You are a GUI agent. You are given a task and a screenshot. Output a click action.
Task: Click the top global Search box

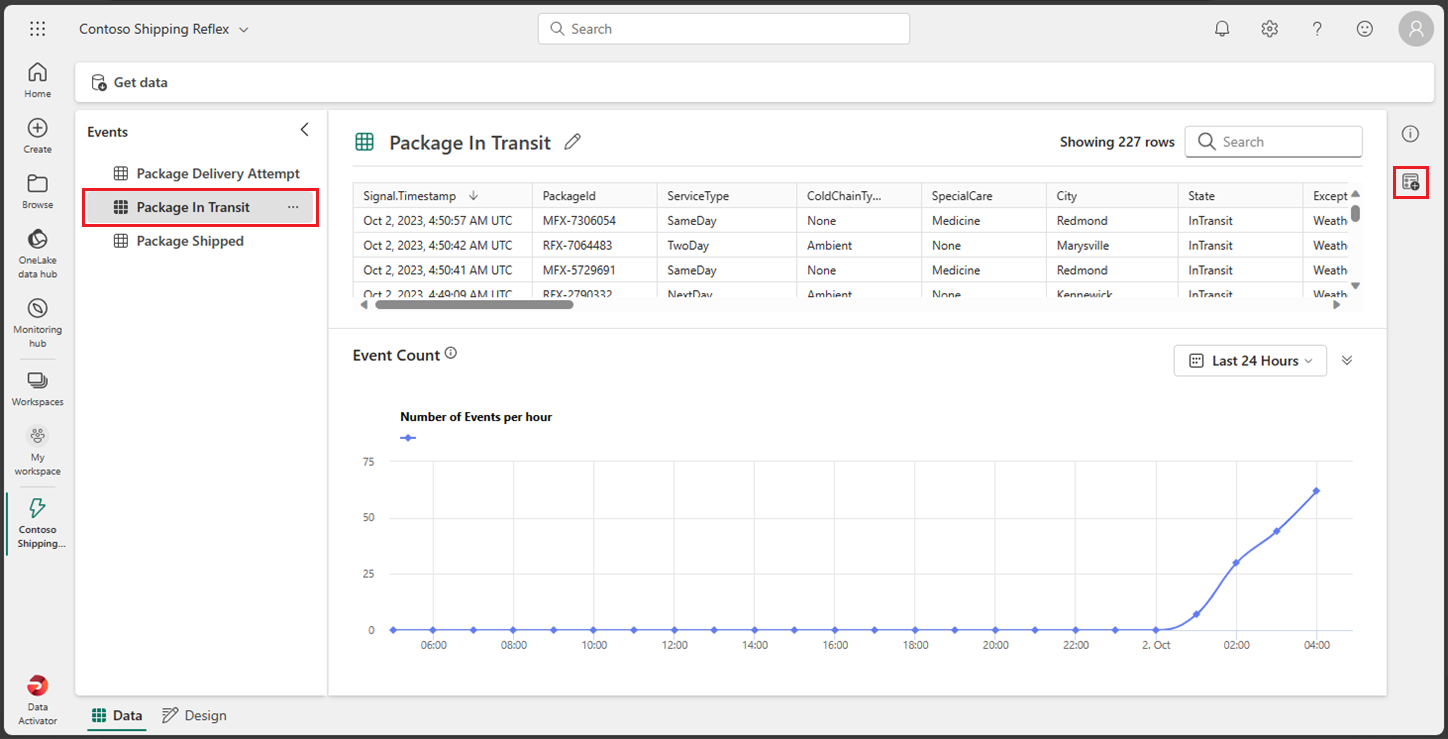tap(724, 29)
